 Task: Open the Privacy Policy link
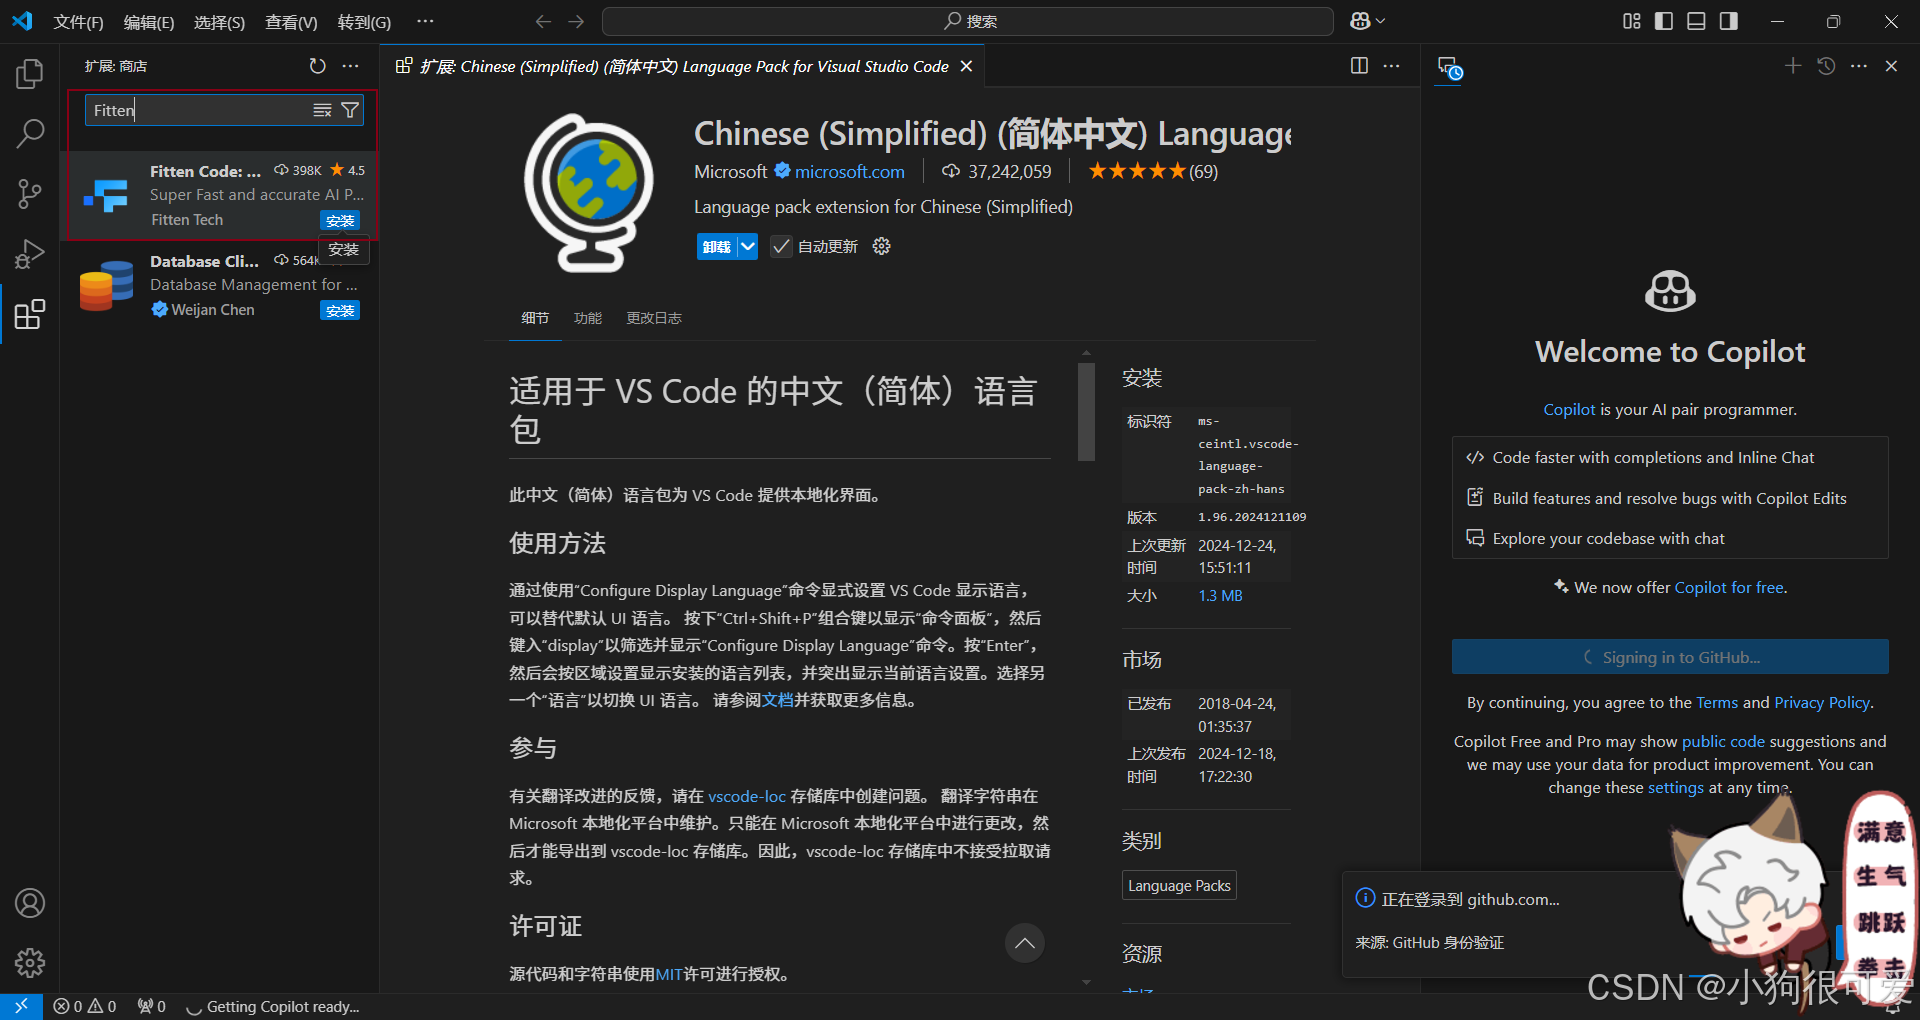tap(1822, 703)
